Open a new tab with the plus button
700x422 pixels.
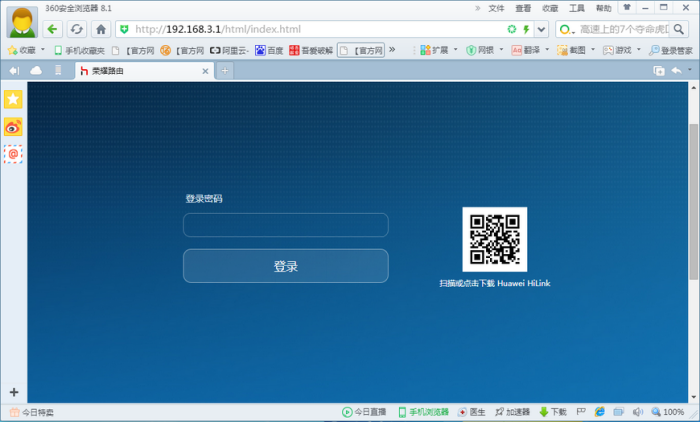(225, 71)
